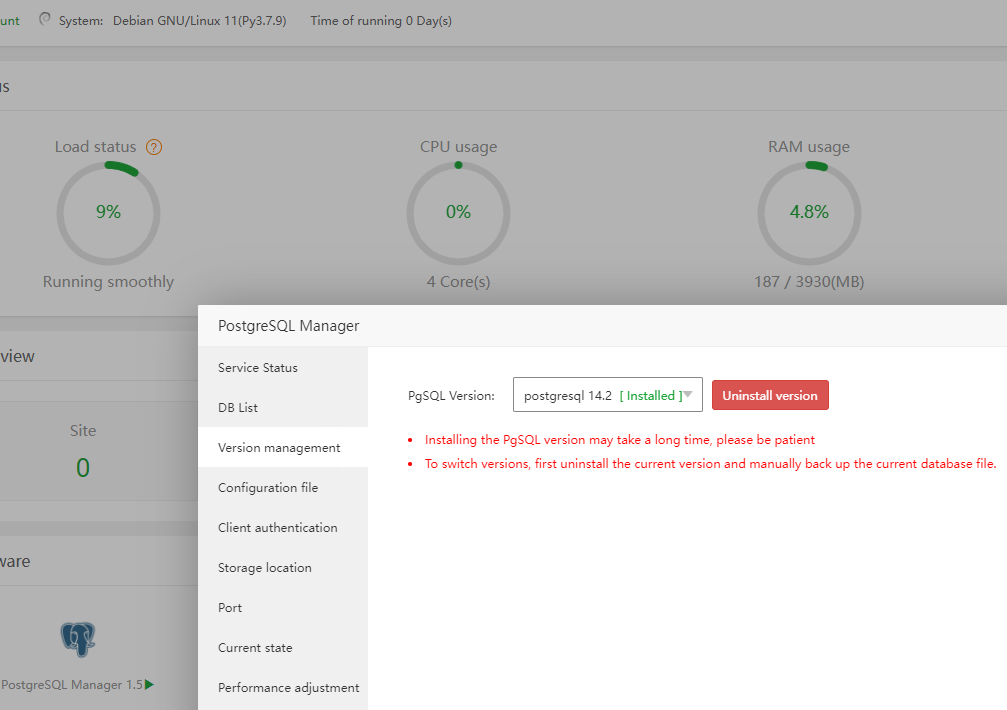
Task: Click the 'PgSQL Version:' label
Action: [451, 395]
